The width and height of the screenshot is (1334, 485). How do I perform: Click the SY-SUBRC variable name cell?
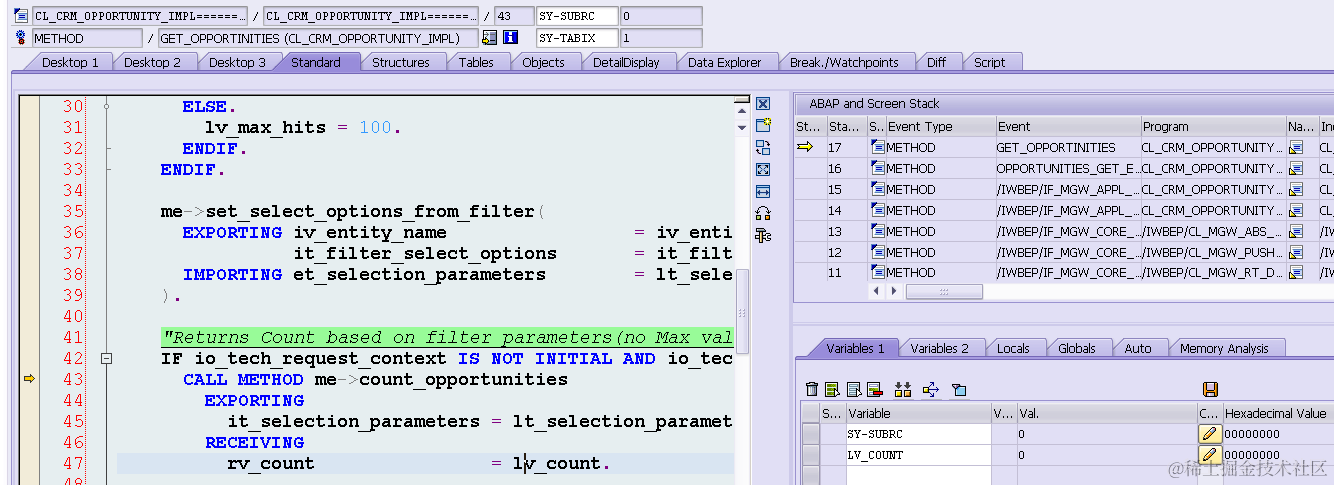pyautogui.click(x=918, y=434)
